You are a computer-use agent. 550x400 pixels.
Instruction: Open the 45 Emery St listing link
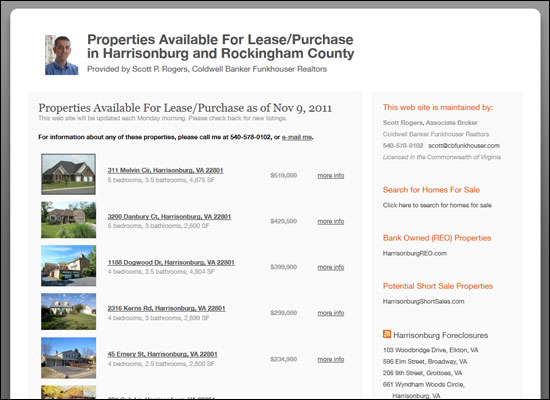pyautogui.click(x=162, y=354)
